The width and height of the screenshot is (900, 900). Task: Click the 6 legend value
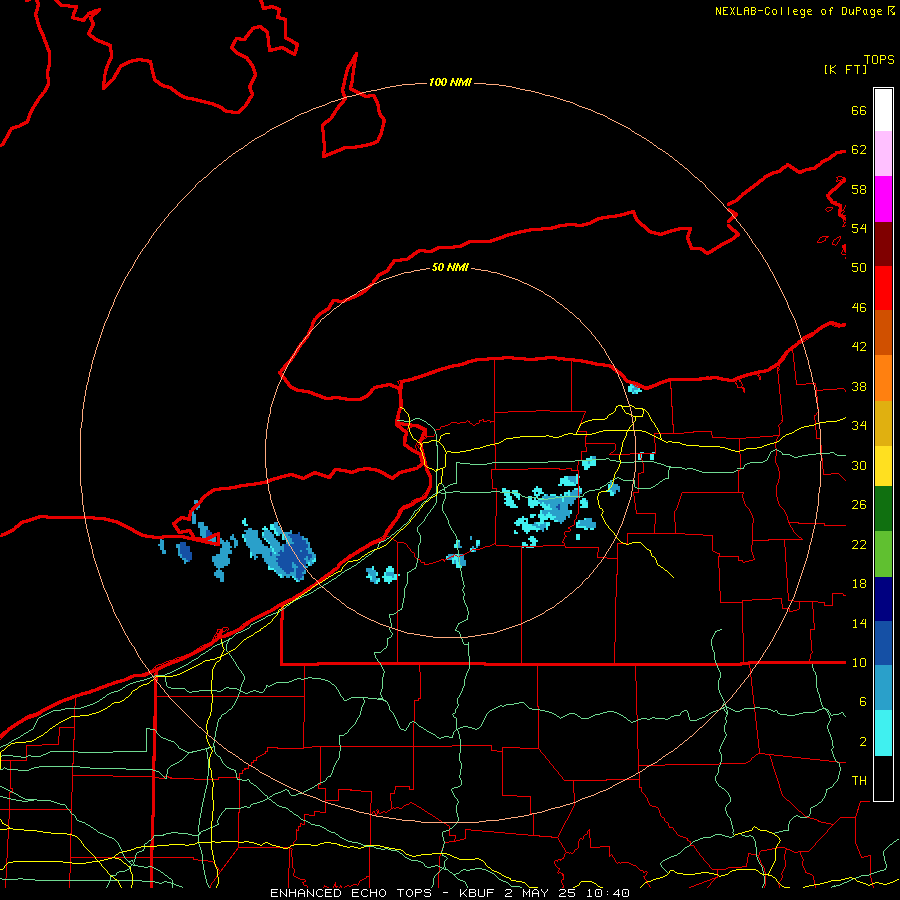coord(863,702)
